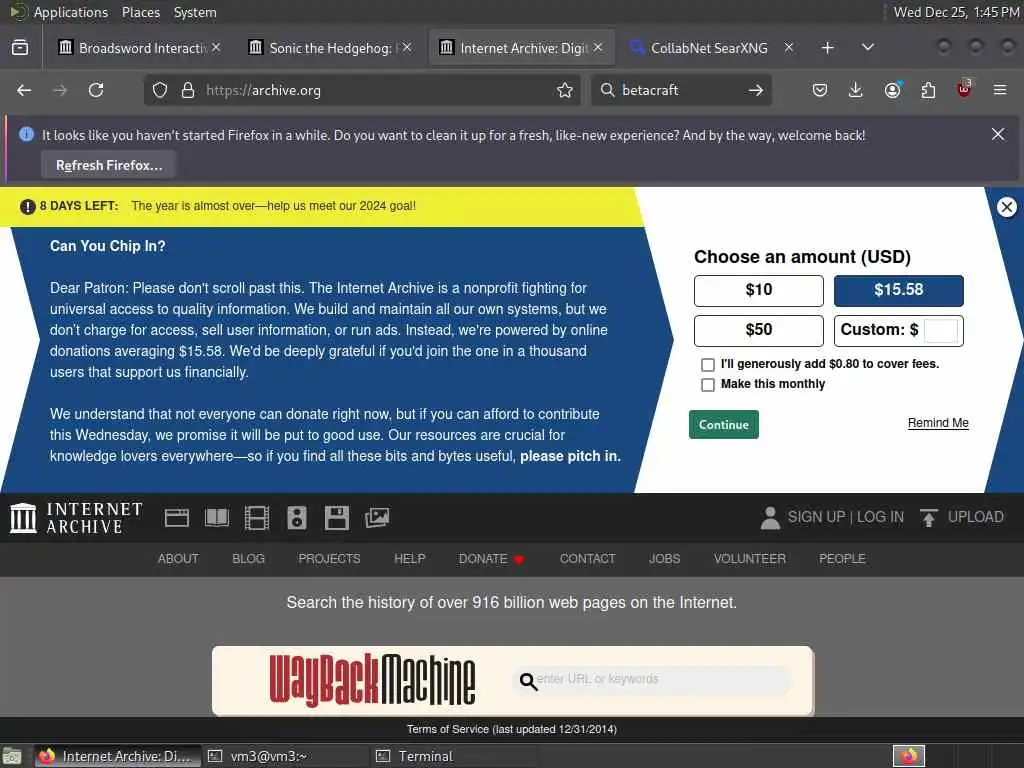1024x768 pixels.
Task: Expand the list all tabs dropdown
Action: pos(867,48)
